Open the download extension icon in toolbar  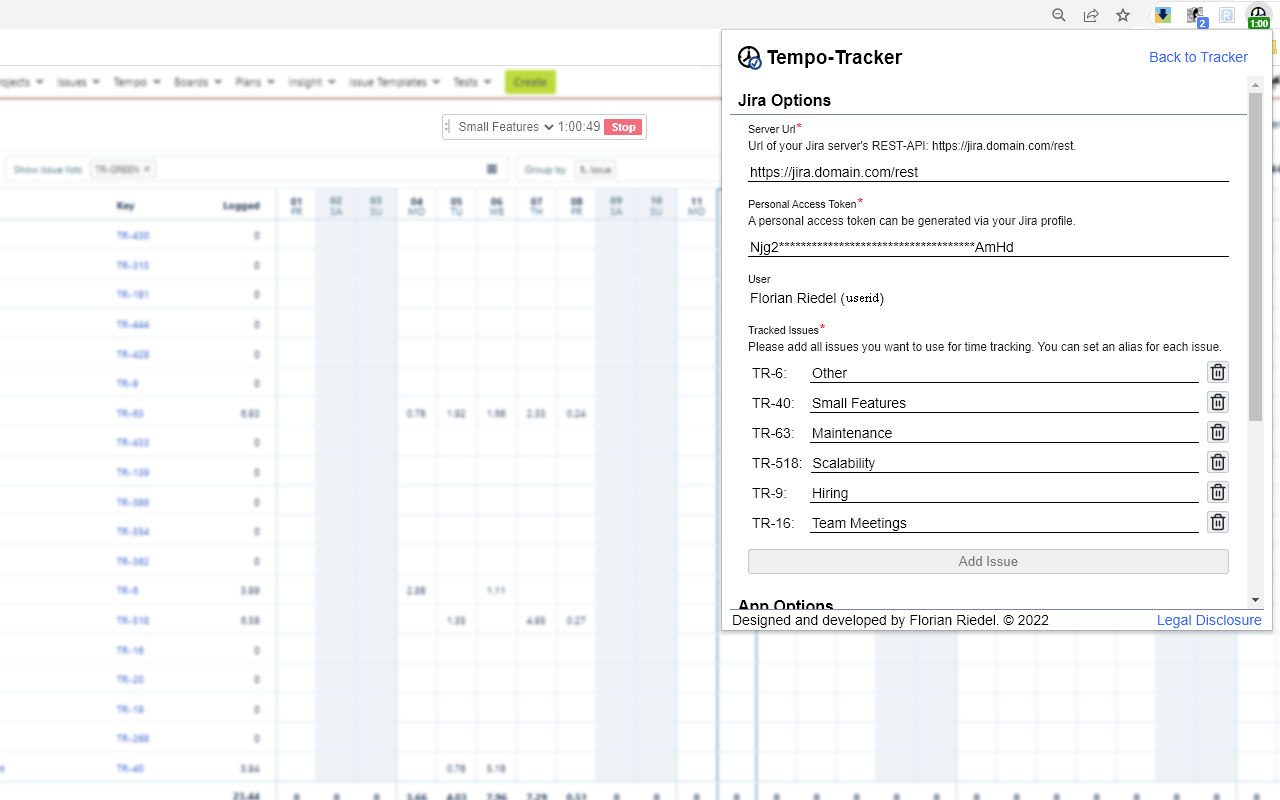(1163, 15)
